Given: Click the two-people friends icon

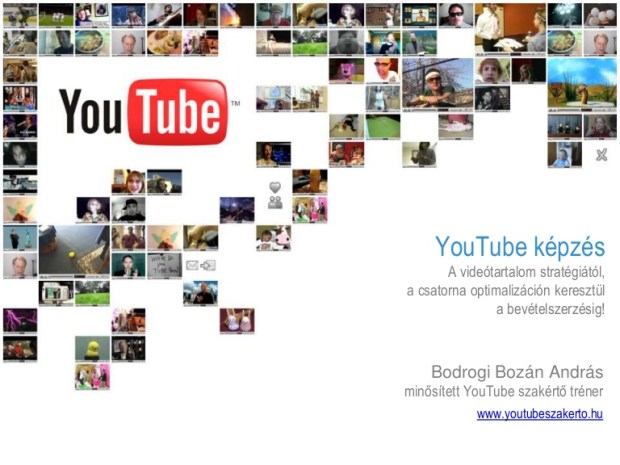Looking at the screenshot, I should coord(275,202).
